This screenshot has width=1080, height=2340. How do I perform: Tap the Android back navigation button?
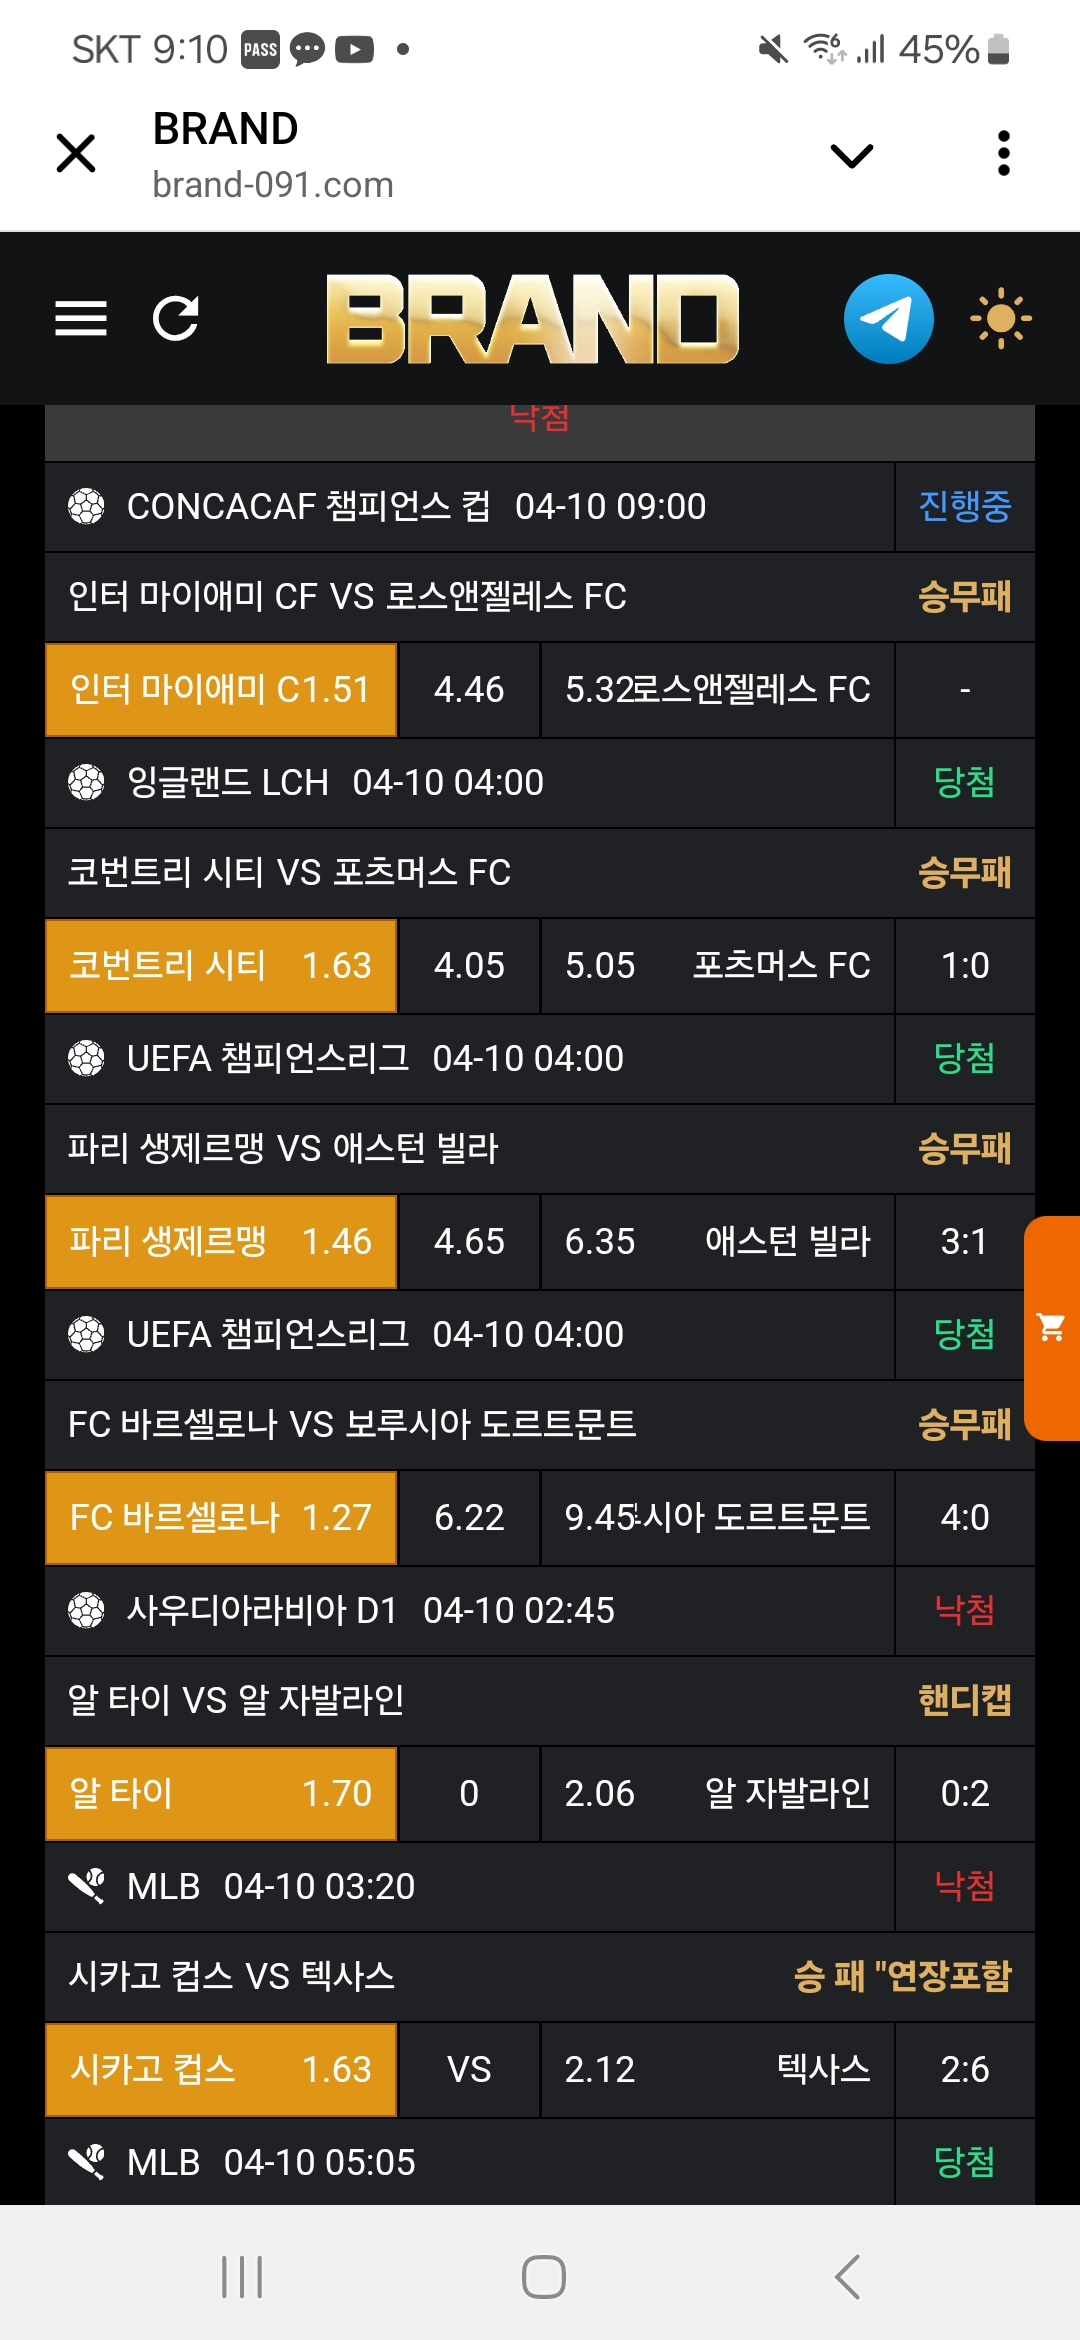(847, 2277)
